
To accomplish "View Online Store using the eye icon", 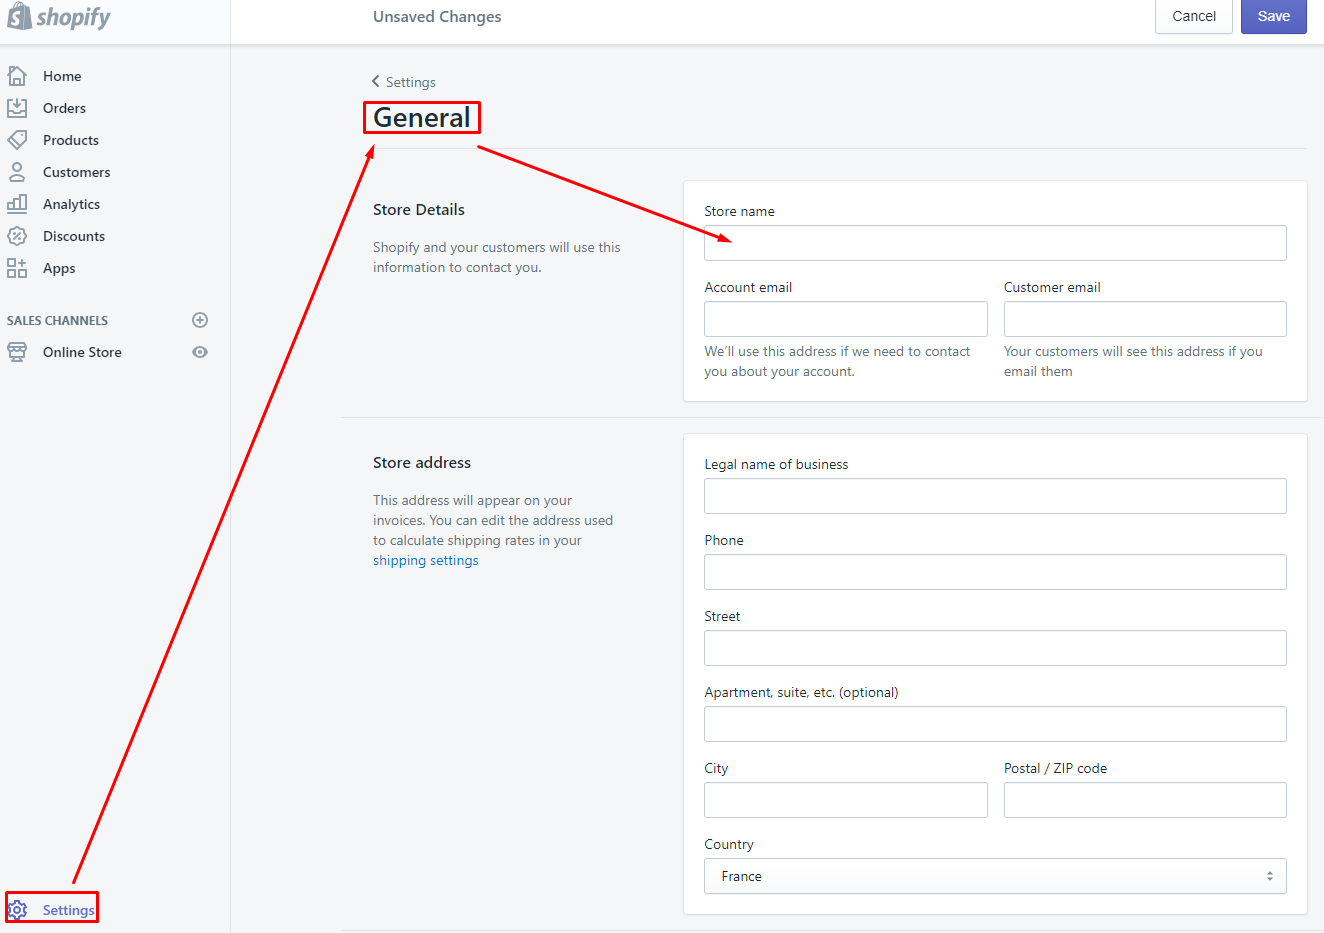I will (200, 352).
